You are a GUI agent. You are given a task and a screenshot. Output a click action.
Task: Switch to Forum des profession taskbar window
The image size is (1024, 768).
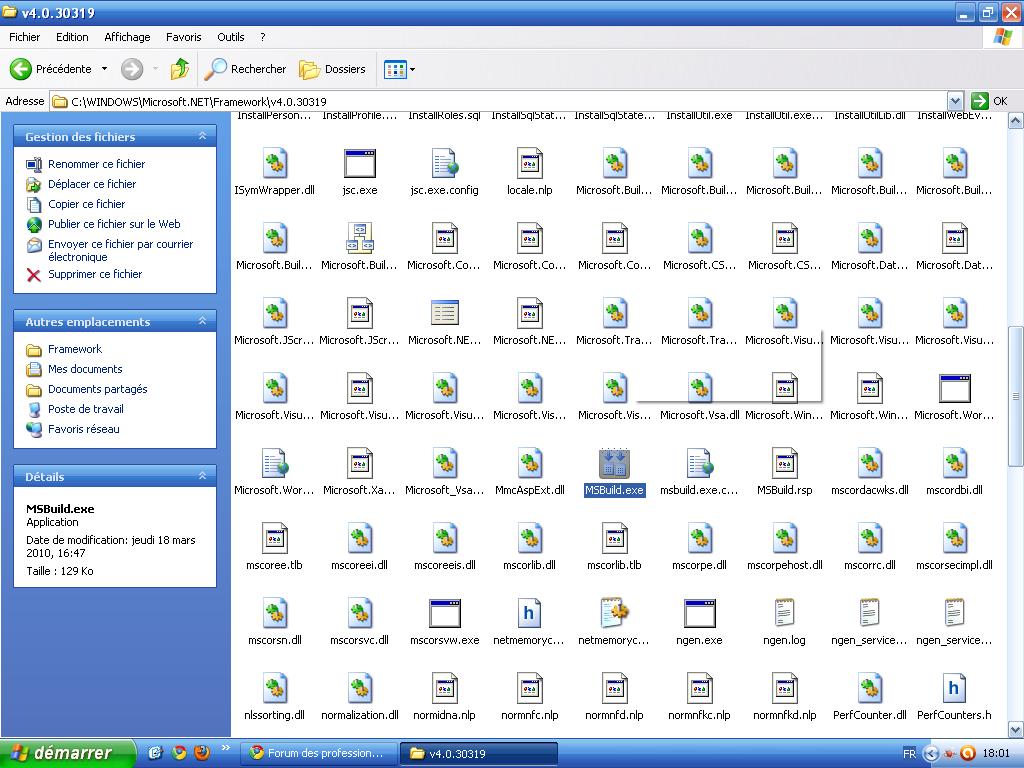pyautogui.click(x=318, y=753)
